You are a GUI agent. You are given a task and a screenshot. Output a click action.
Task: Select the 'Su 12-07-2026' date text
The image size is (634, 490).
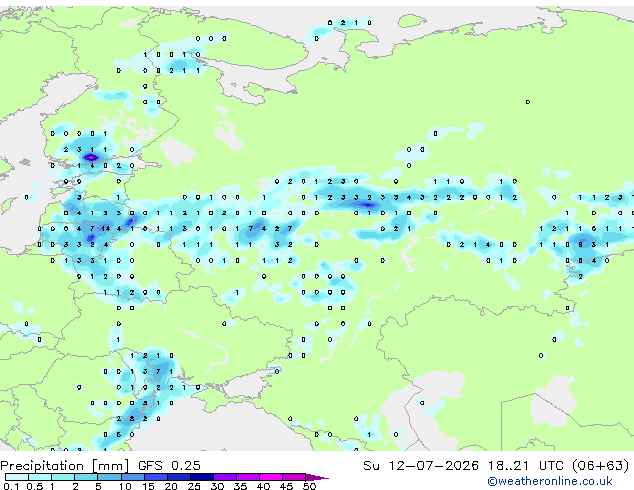pyautogui.click(x=421, y=466)
